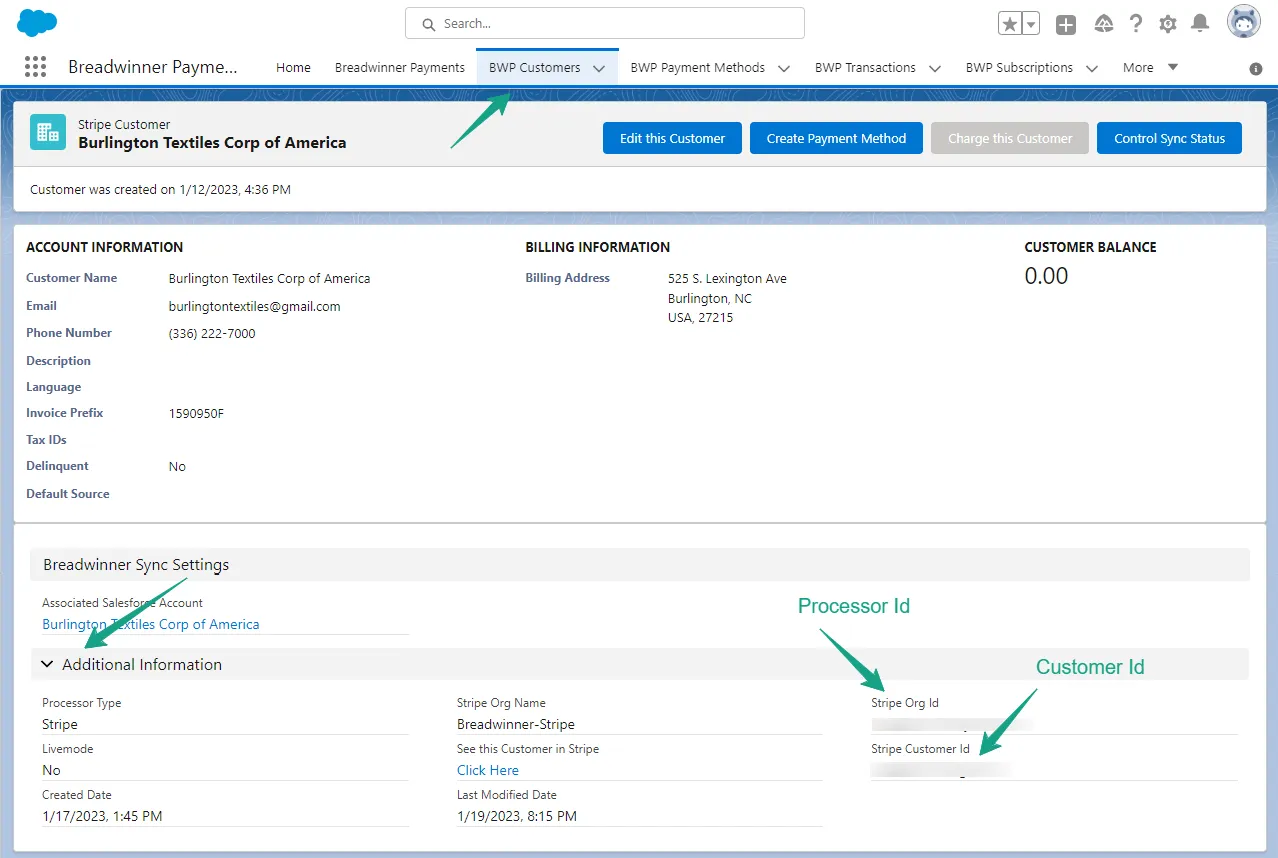Open the Setup gear icon
1278x858 pixels.
(1168, 24)
